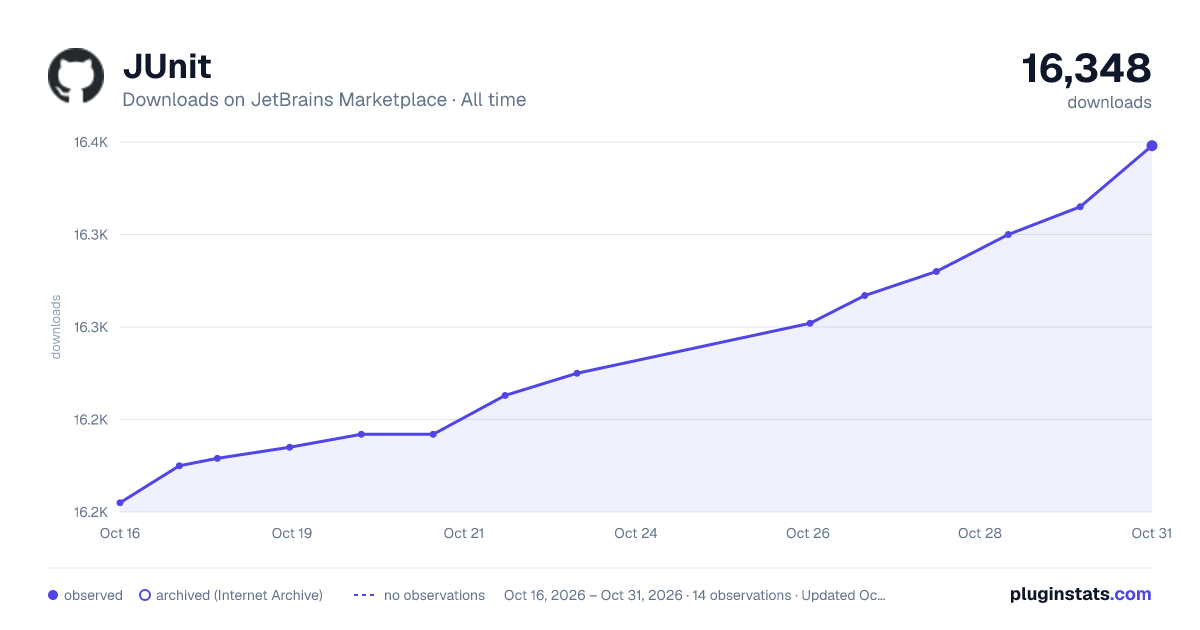Click the Downloads on JetBrains Marketplace subtitle
Image resolution: width=1200 pixels, height=630 pixels.
point(324,100)
